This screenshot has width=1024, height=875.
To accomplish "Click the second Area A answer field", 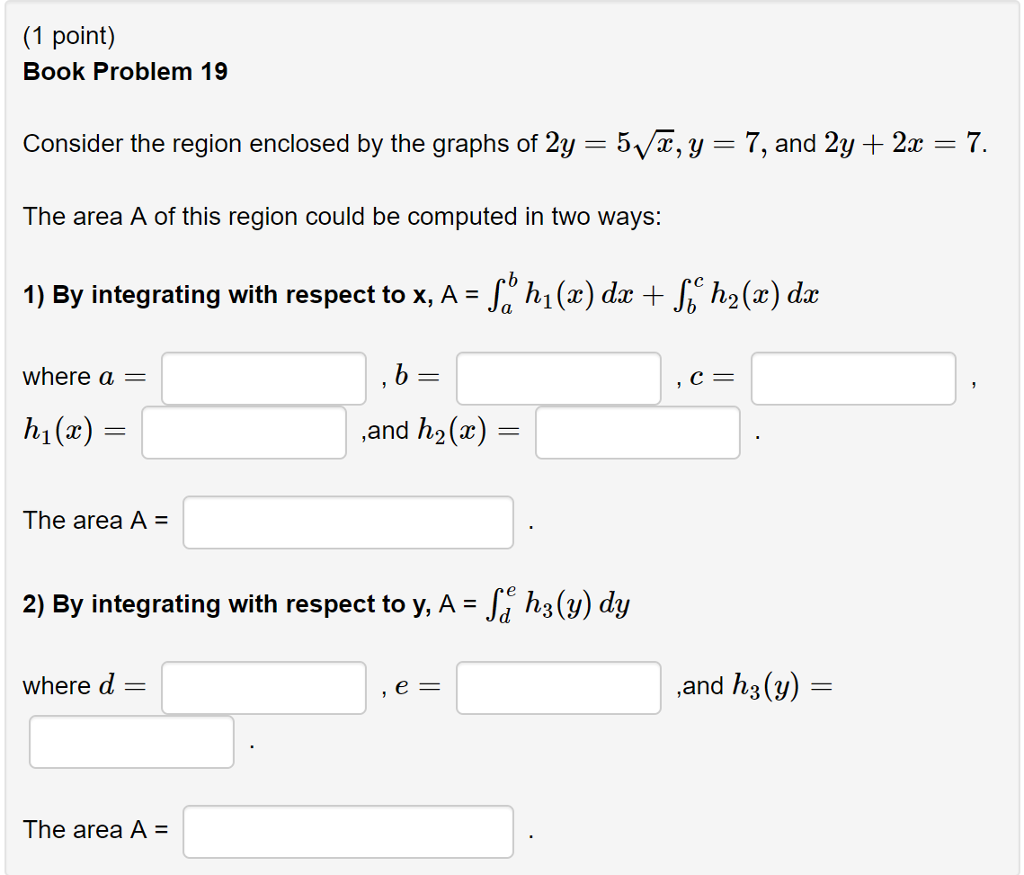I will coord(347,831).
